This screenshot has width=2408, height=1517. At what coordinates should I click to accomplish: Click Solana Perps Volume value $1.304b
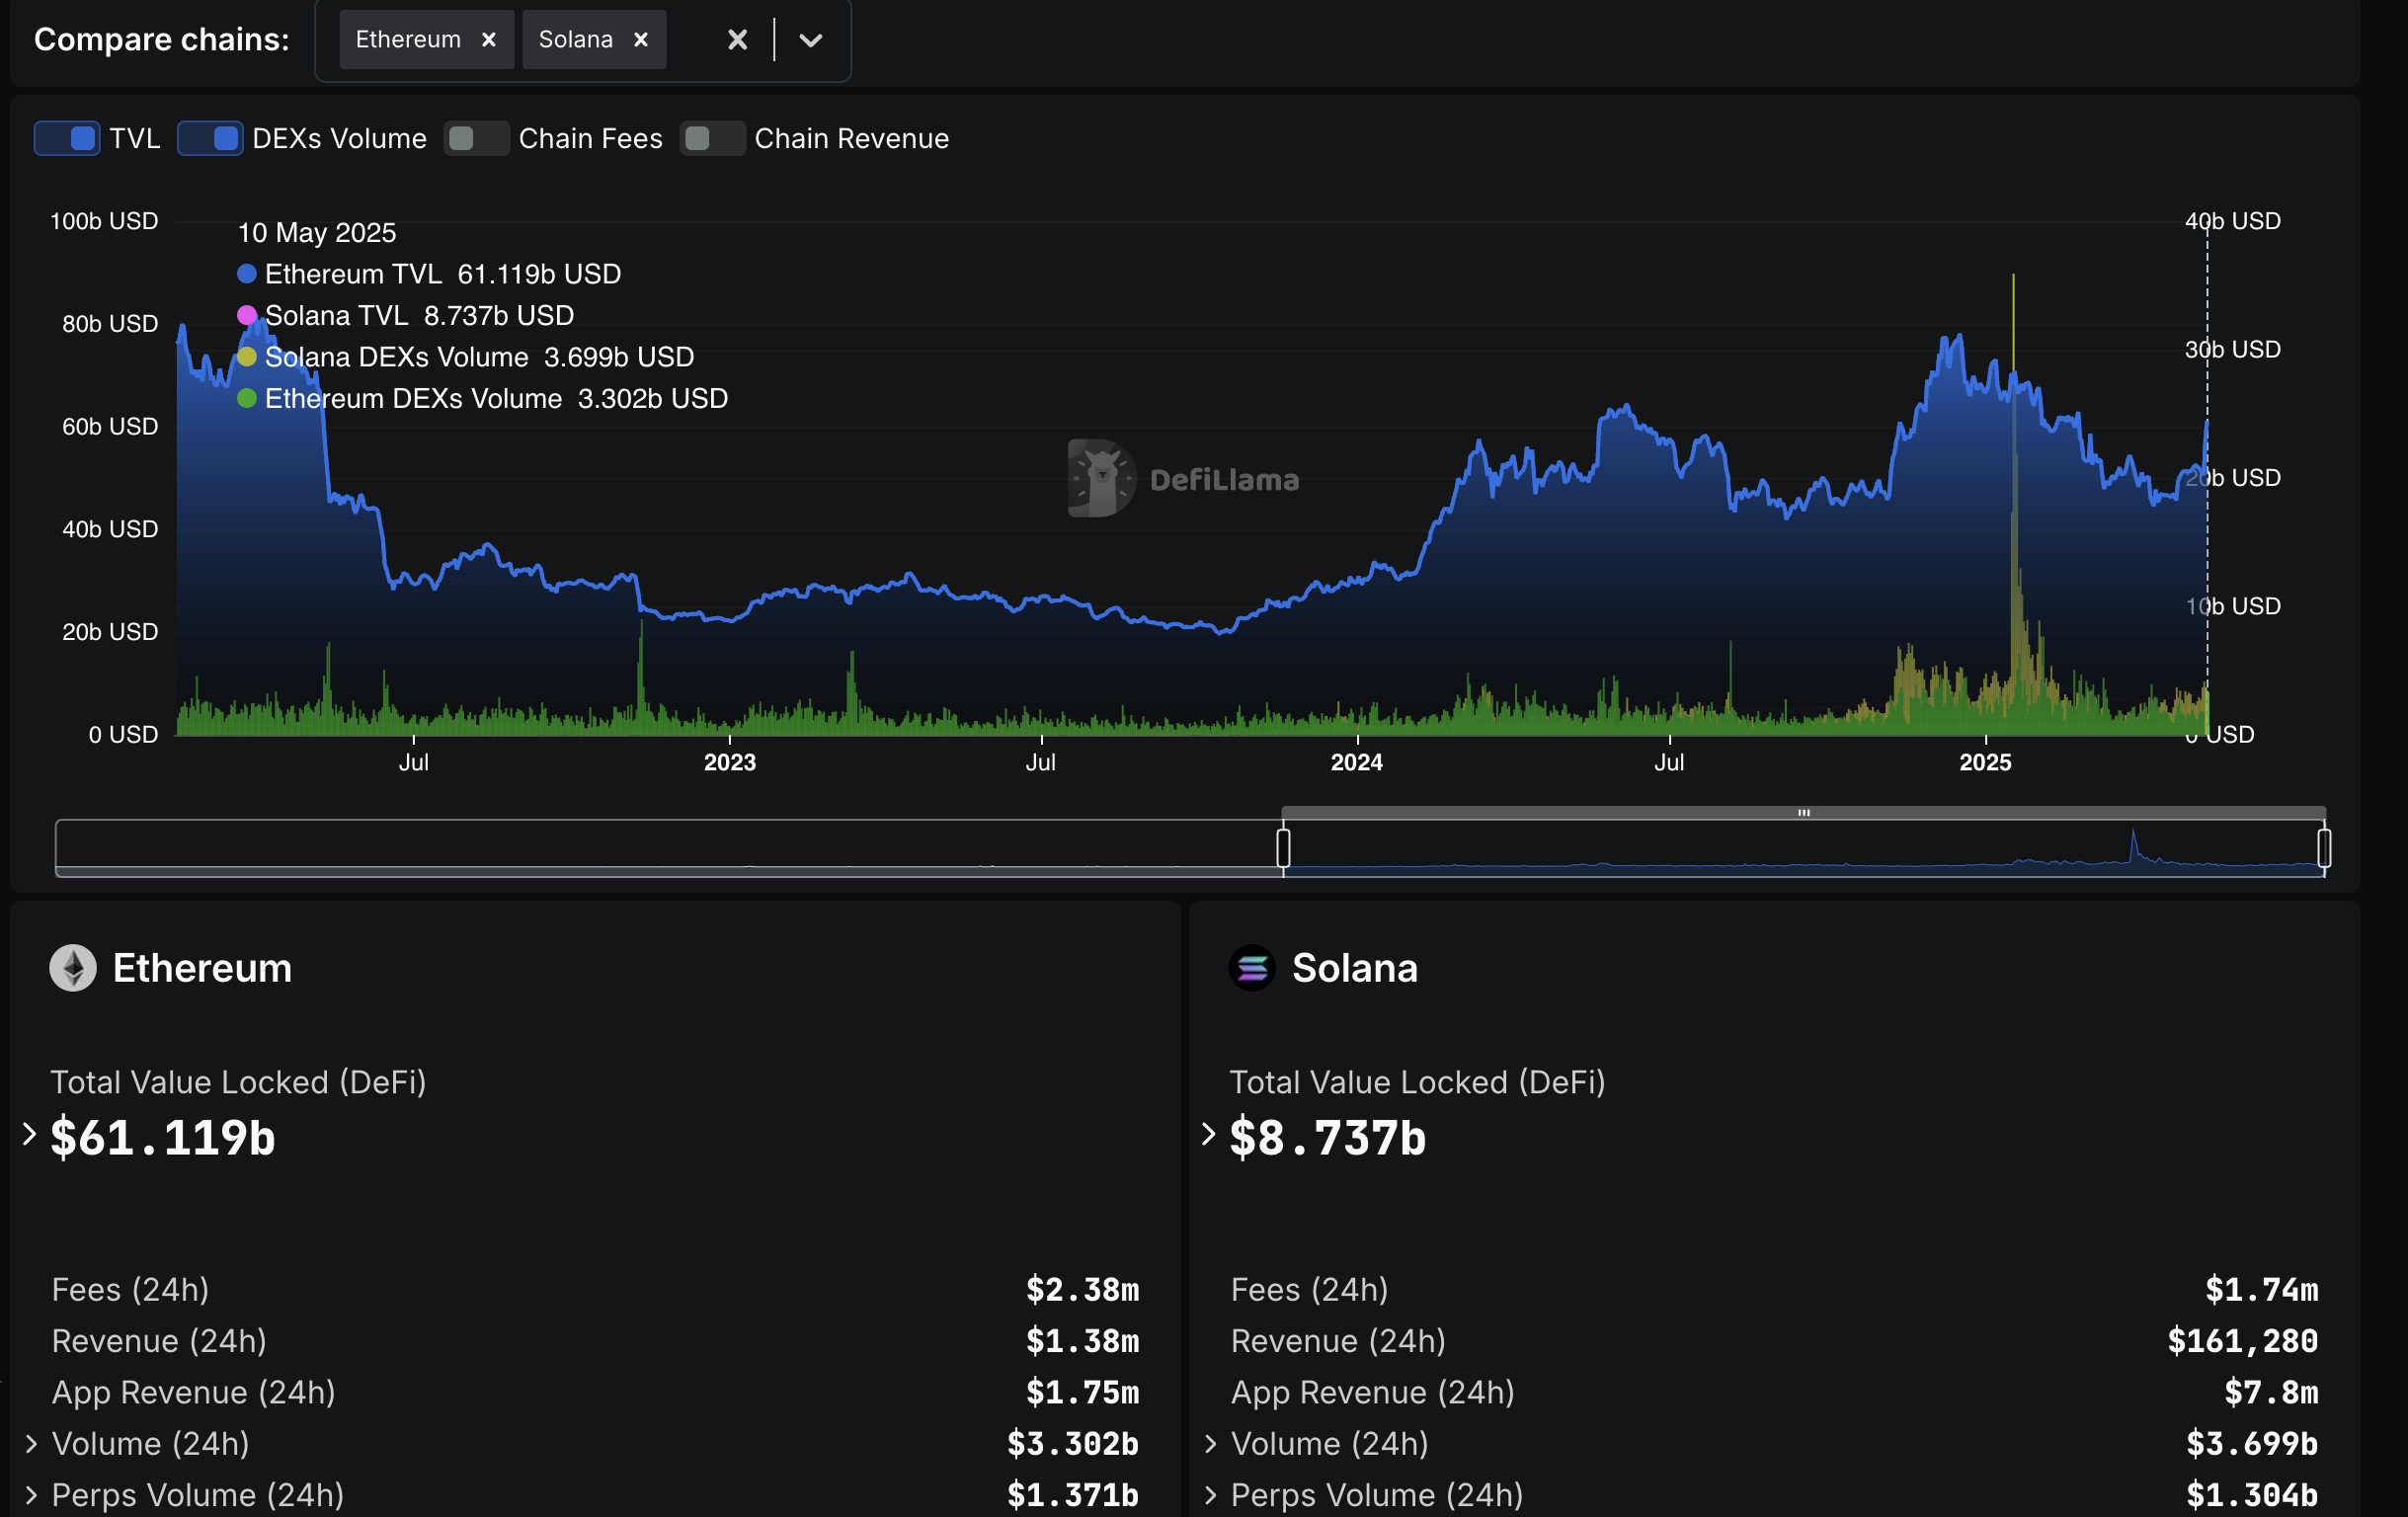2252,1496
